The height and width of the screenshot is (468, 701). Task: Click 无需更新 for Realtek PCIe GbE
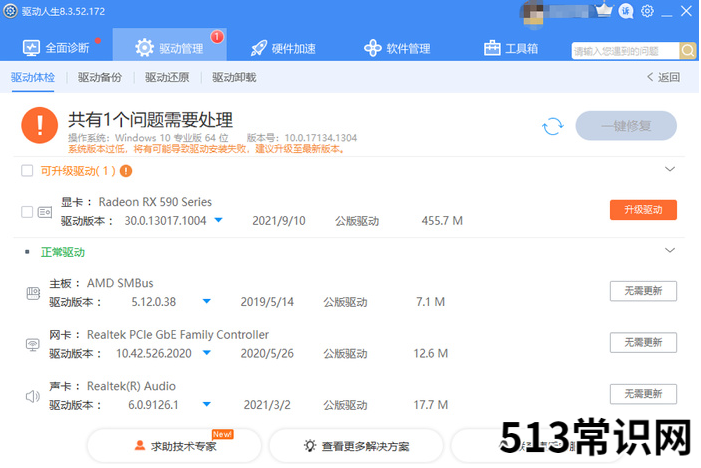(x=643, y=342)
